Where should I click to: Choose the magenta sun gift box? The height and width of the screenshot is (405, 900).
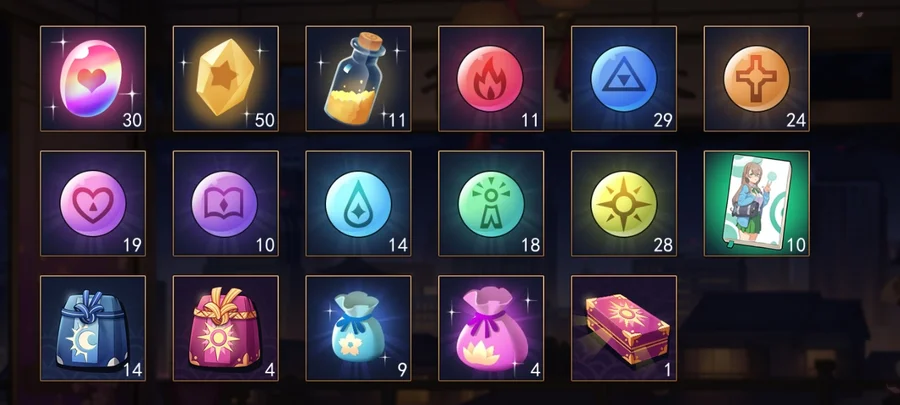[x=226, y=328]
